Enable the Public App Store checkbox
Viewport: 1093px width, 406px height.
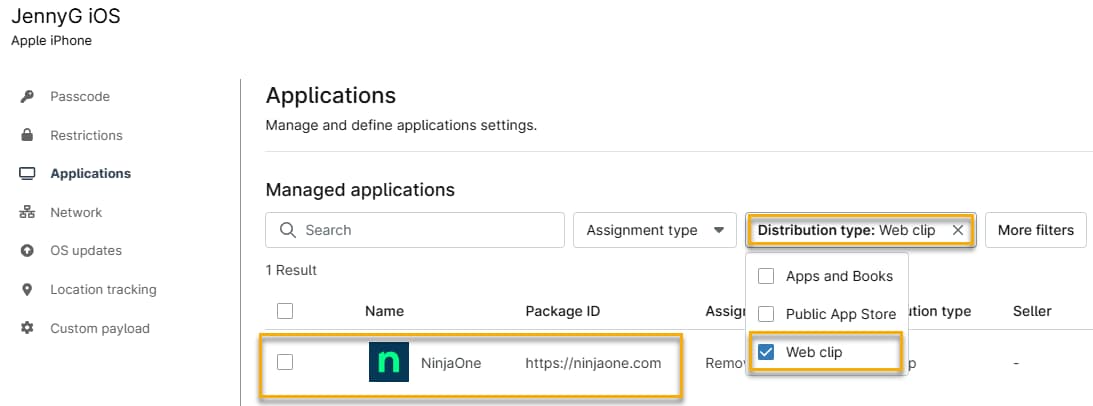coord(766,314)
